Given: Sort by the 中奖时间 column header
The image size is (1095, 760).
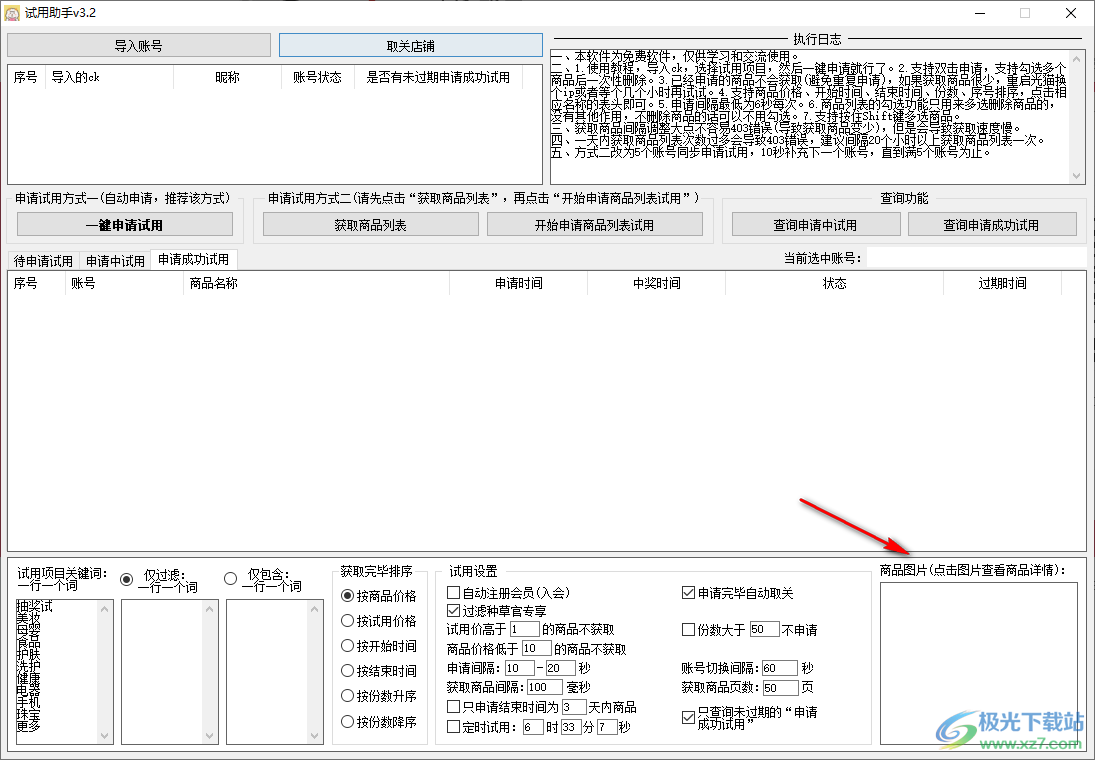Looking at the screenshot, I should [x=656, y=283].
